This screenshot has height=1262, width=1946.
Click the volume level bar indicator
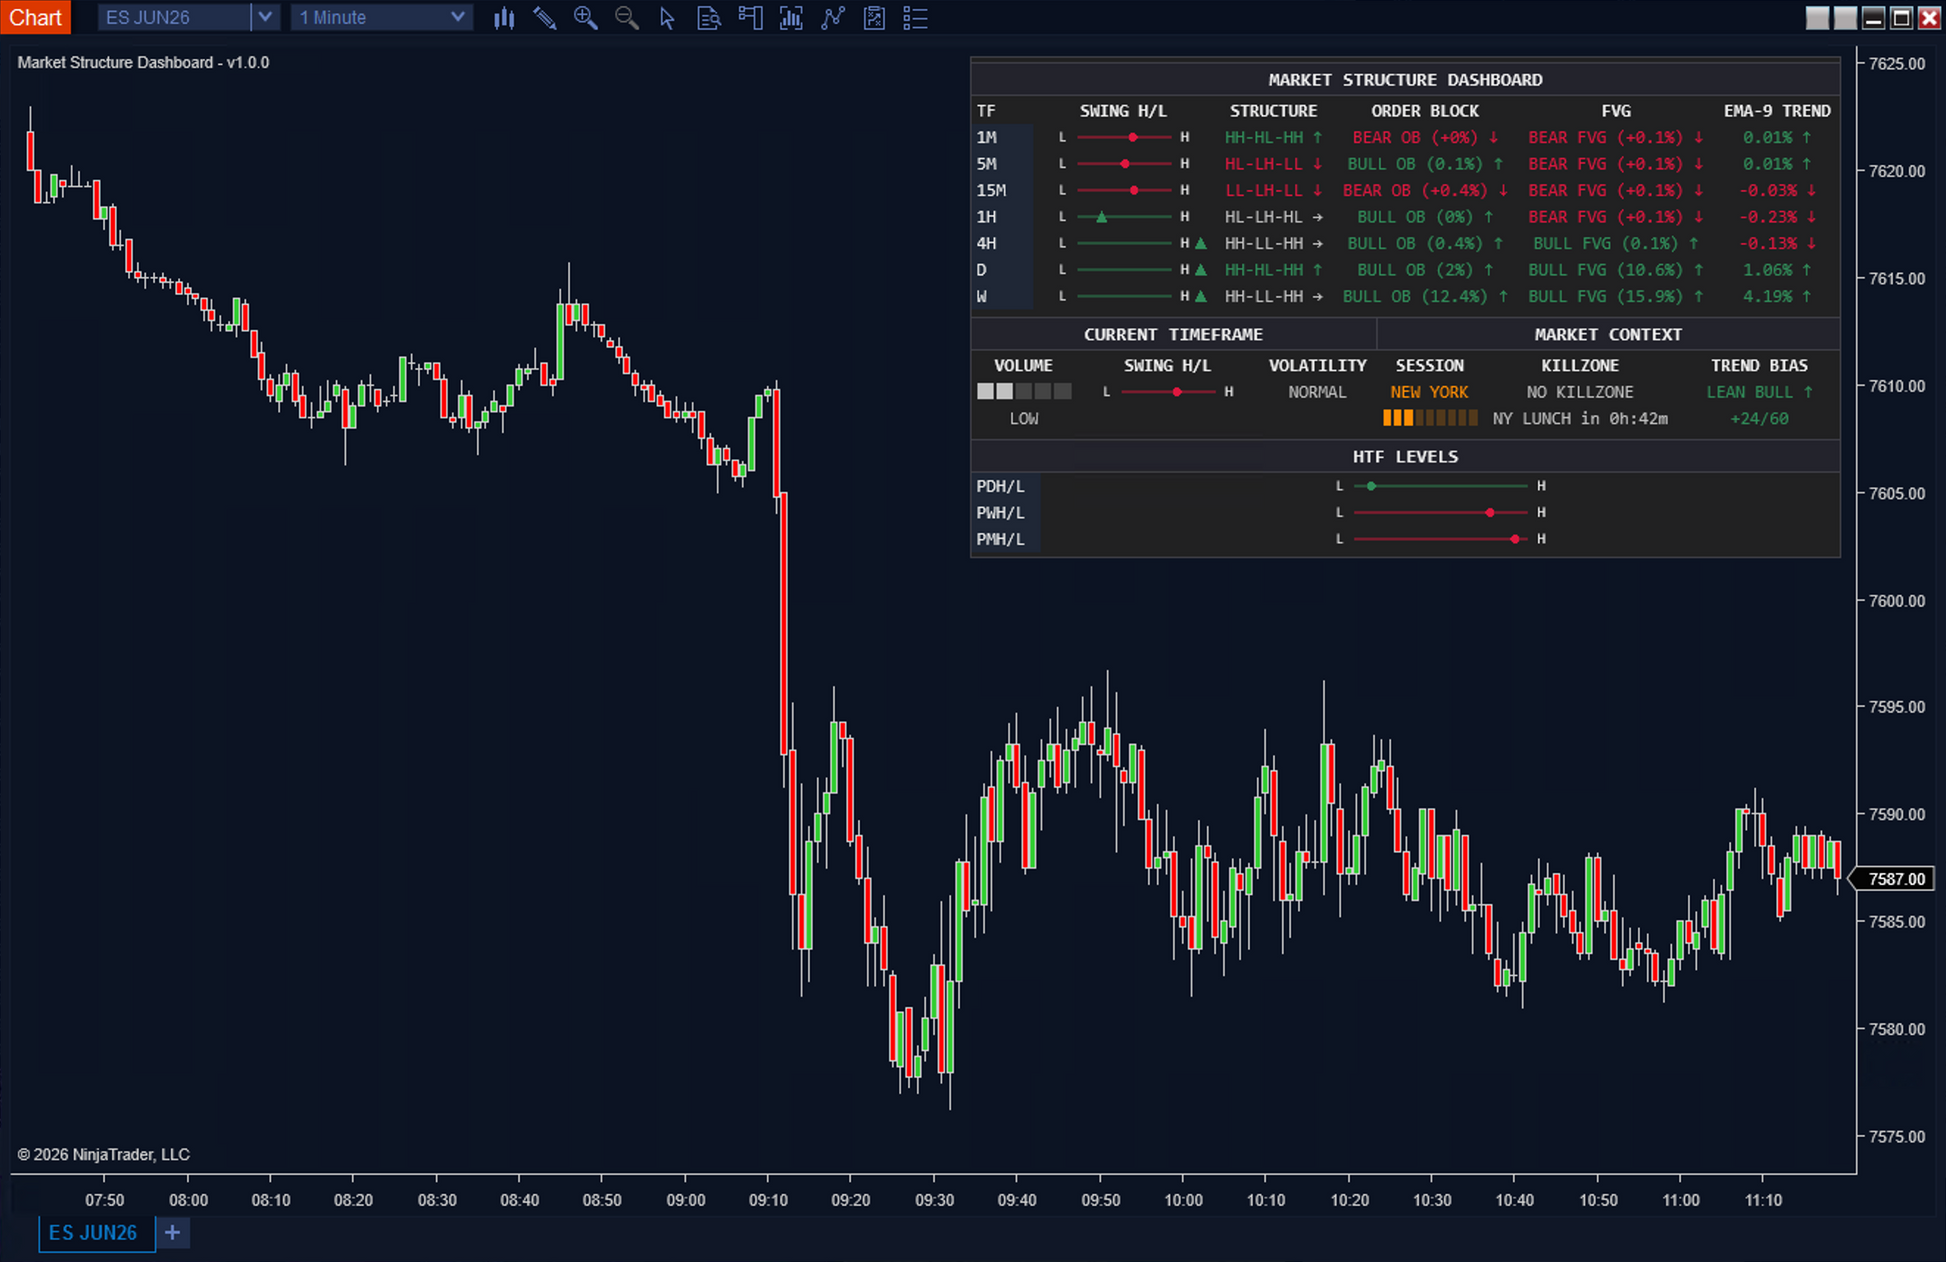coord(1024,392)
